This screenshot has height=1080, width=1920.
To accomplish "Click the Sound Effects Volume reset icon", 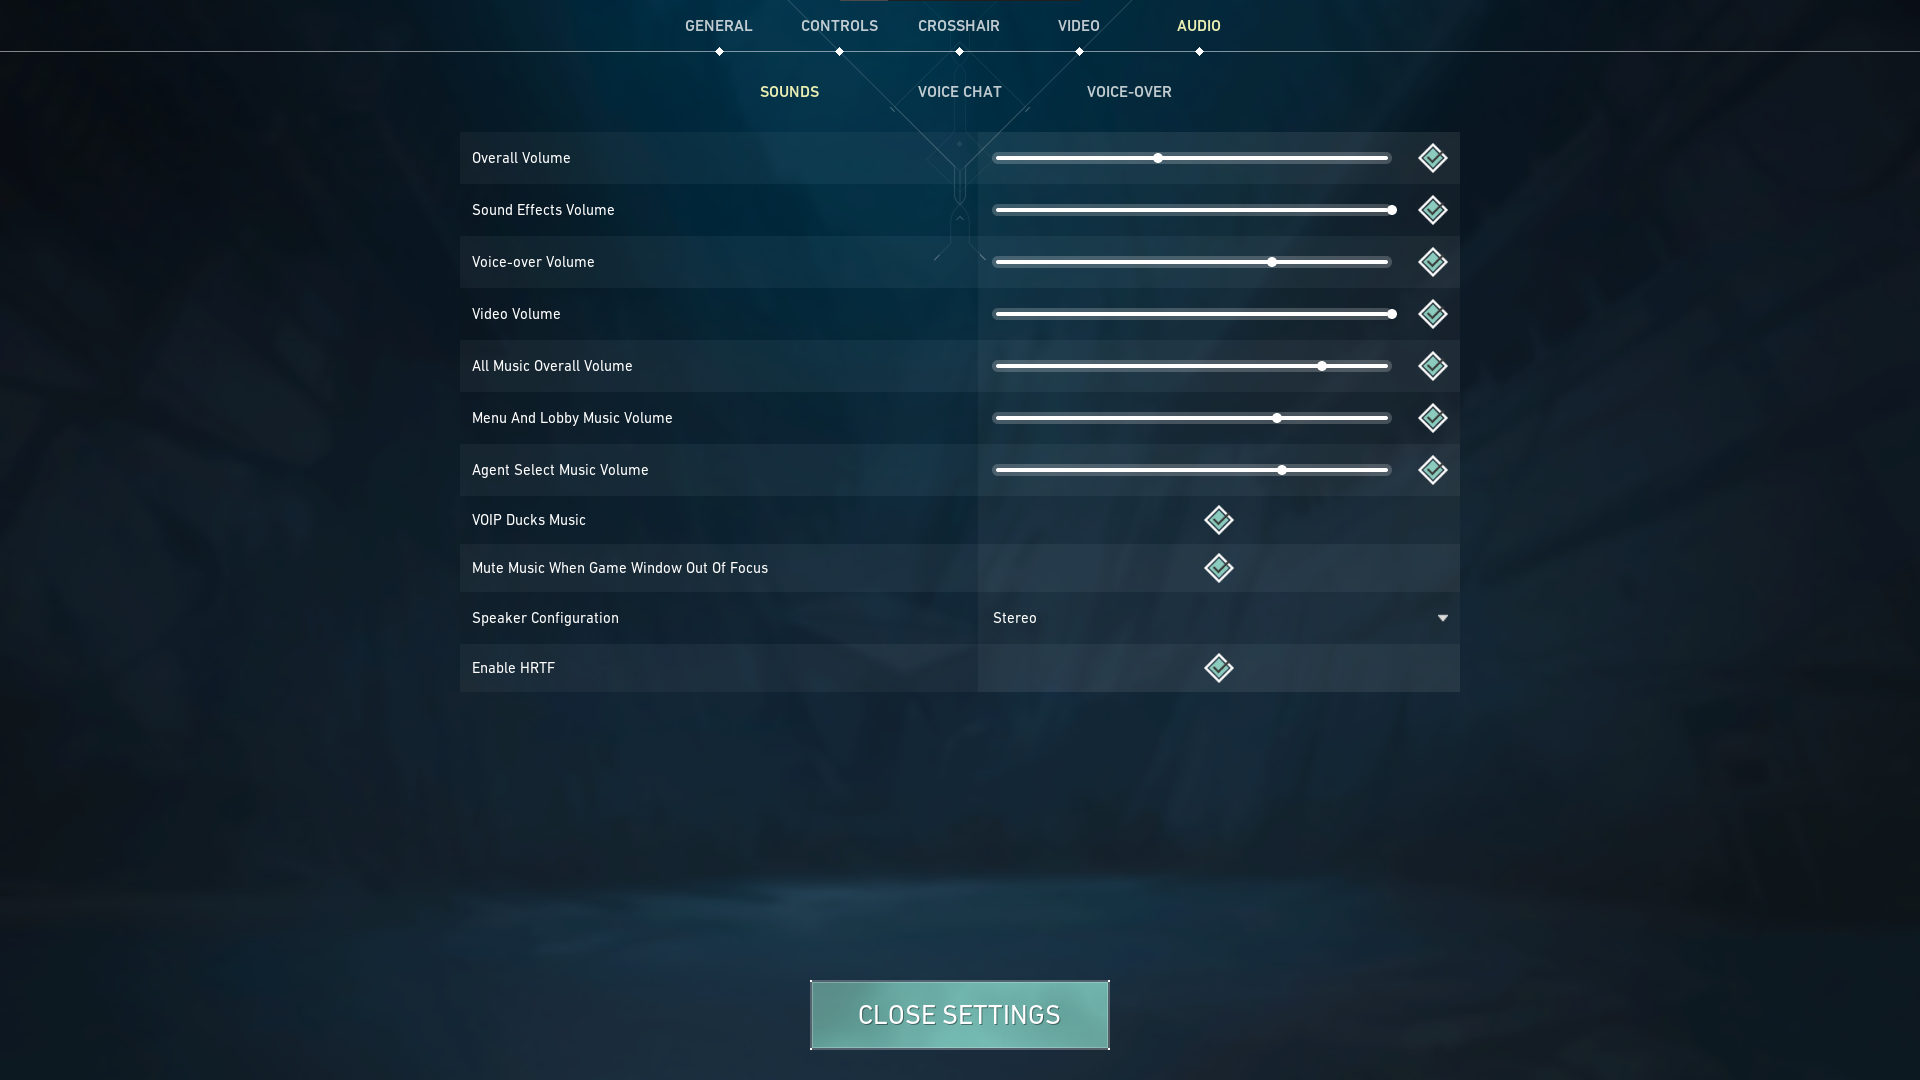I will point(1432,210).
